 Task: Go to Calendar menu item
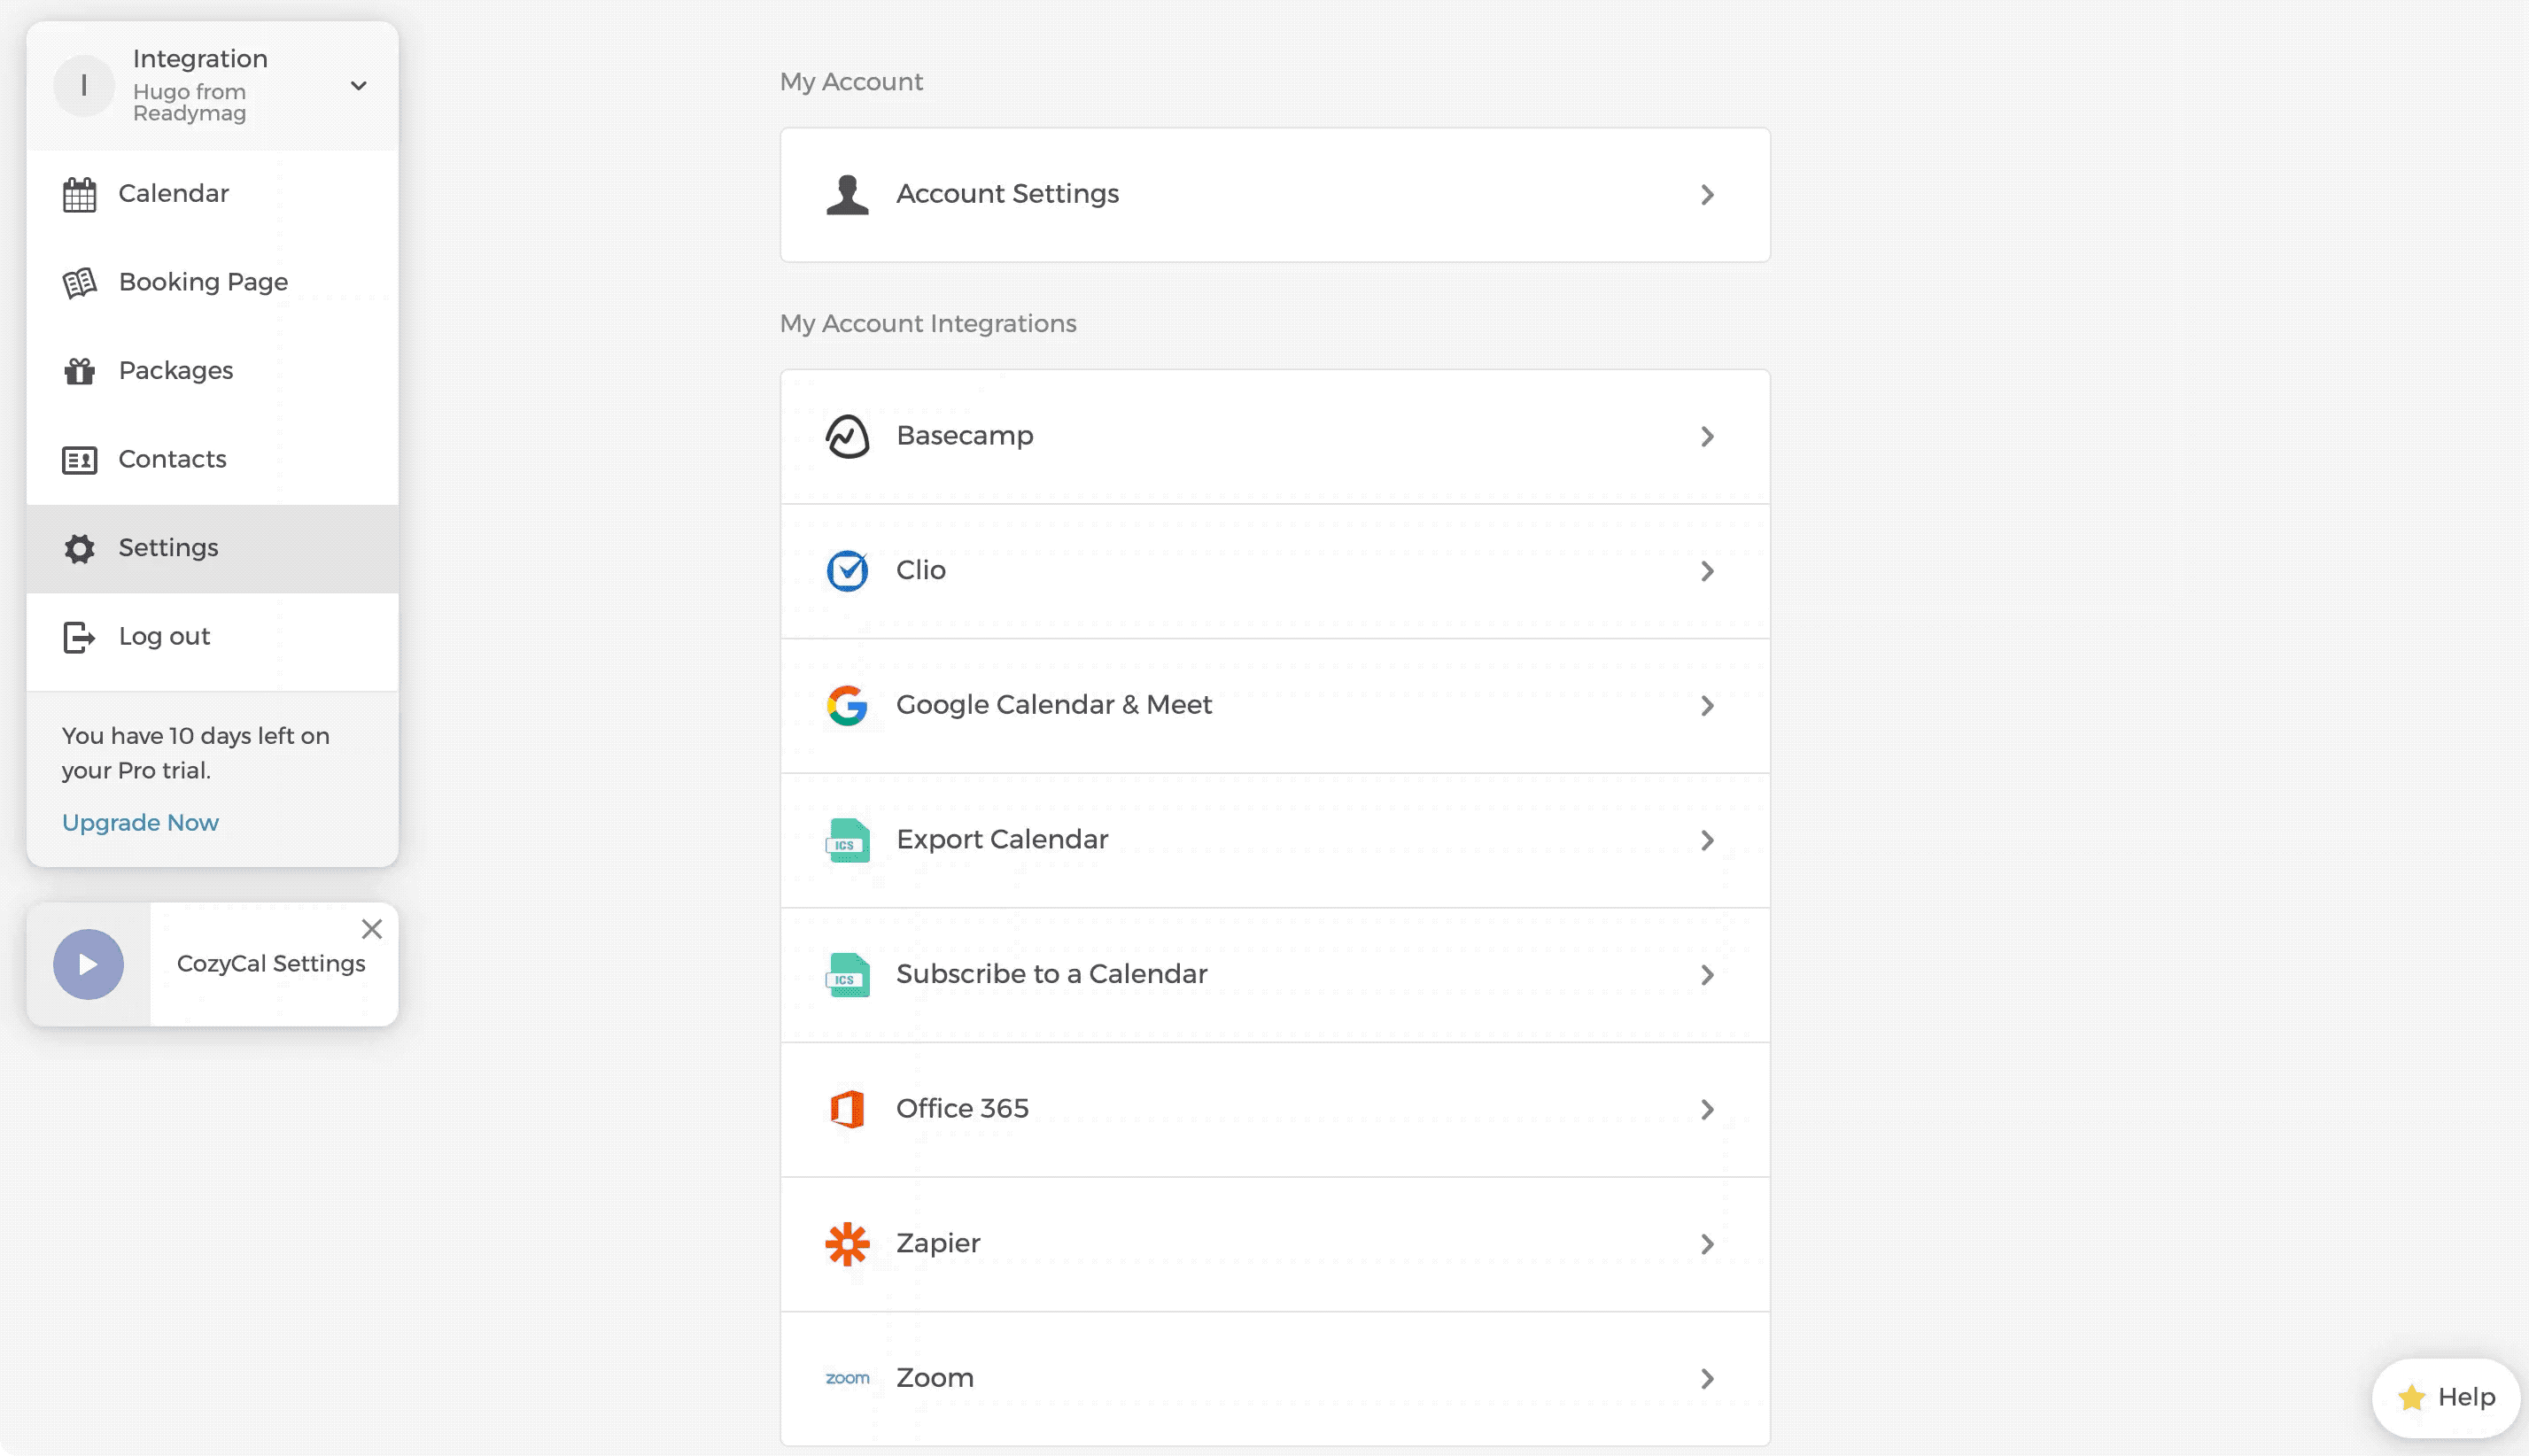pyautogui.click(x=212, y=194)
